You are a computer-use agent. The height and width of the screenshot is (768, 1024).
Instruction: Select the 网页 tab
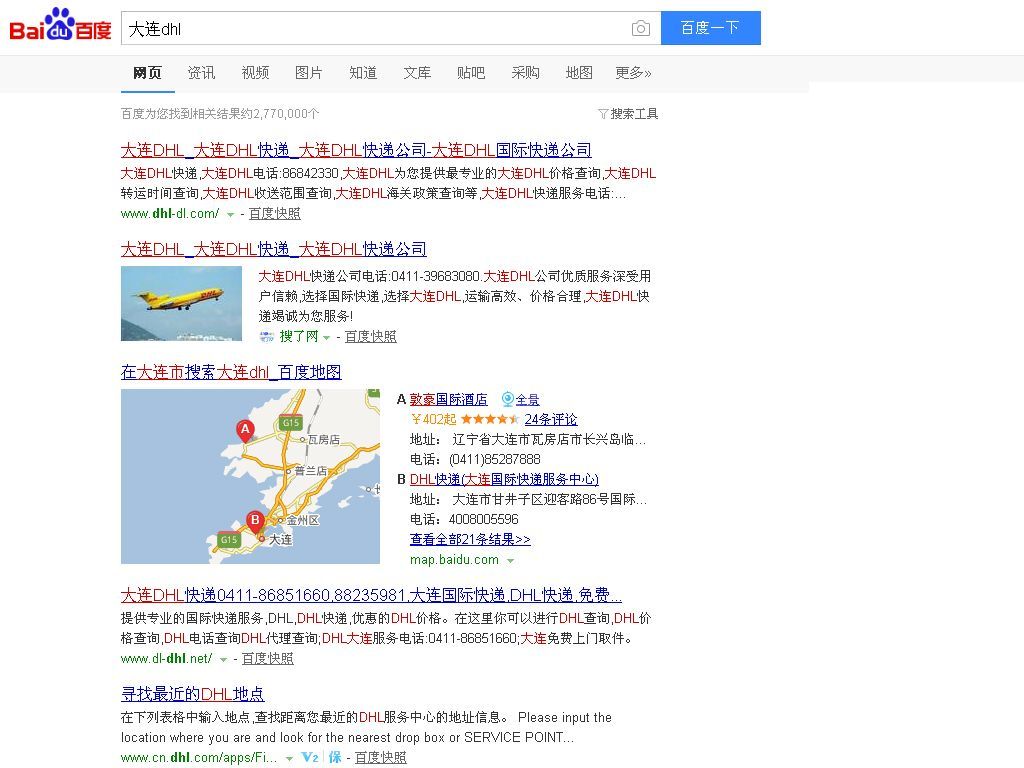coord(147,72)
